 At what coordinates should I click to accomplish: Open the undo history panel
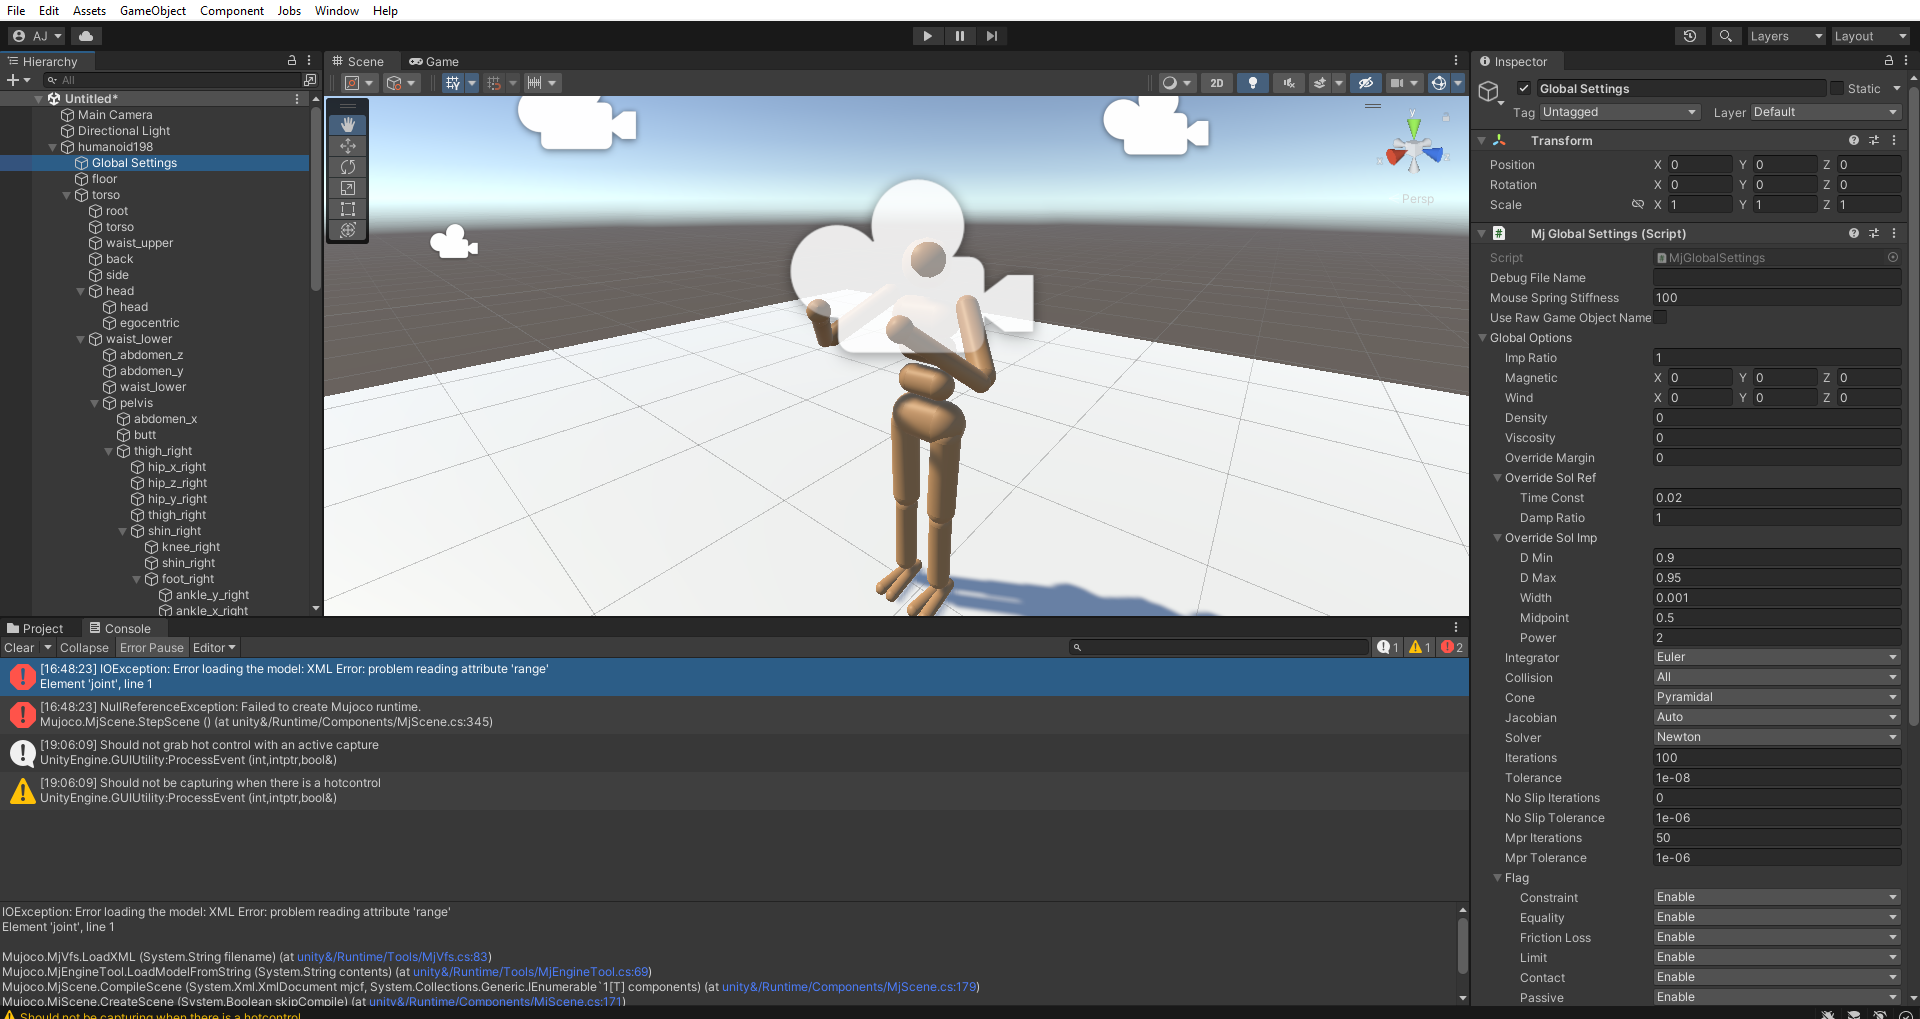(1690, 35)
